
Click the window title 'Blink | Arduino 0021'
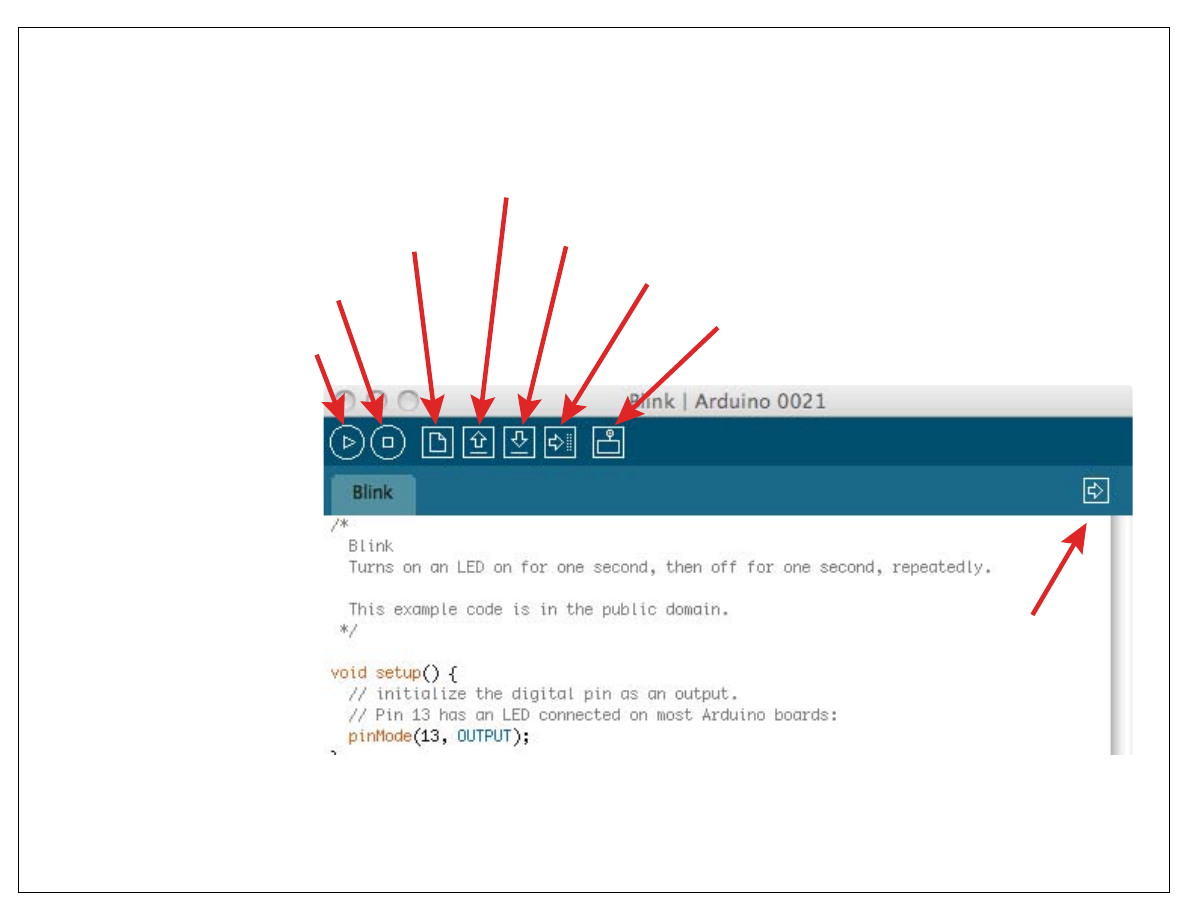(728, 402)
